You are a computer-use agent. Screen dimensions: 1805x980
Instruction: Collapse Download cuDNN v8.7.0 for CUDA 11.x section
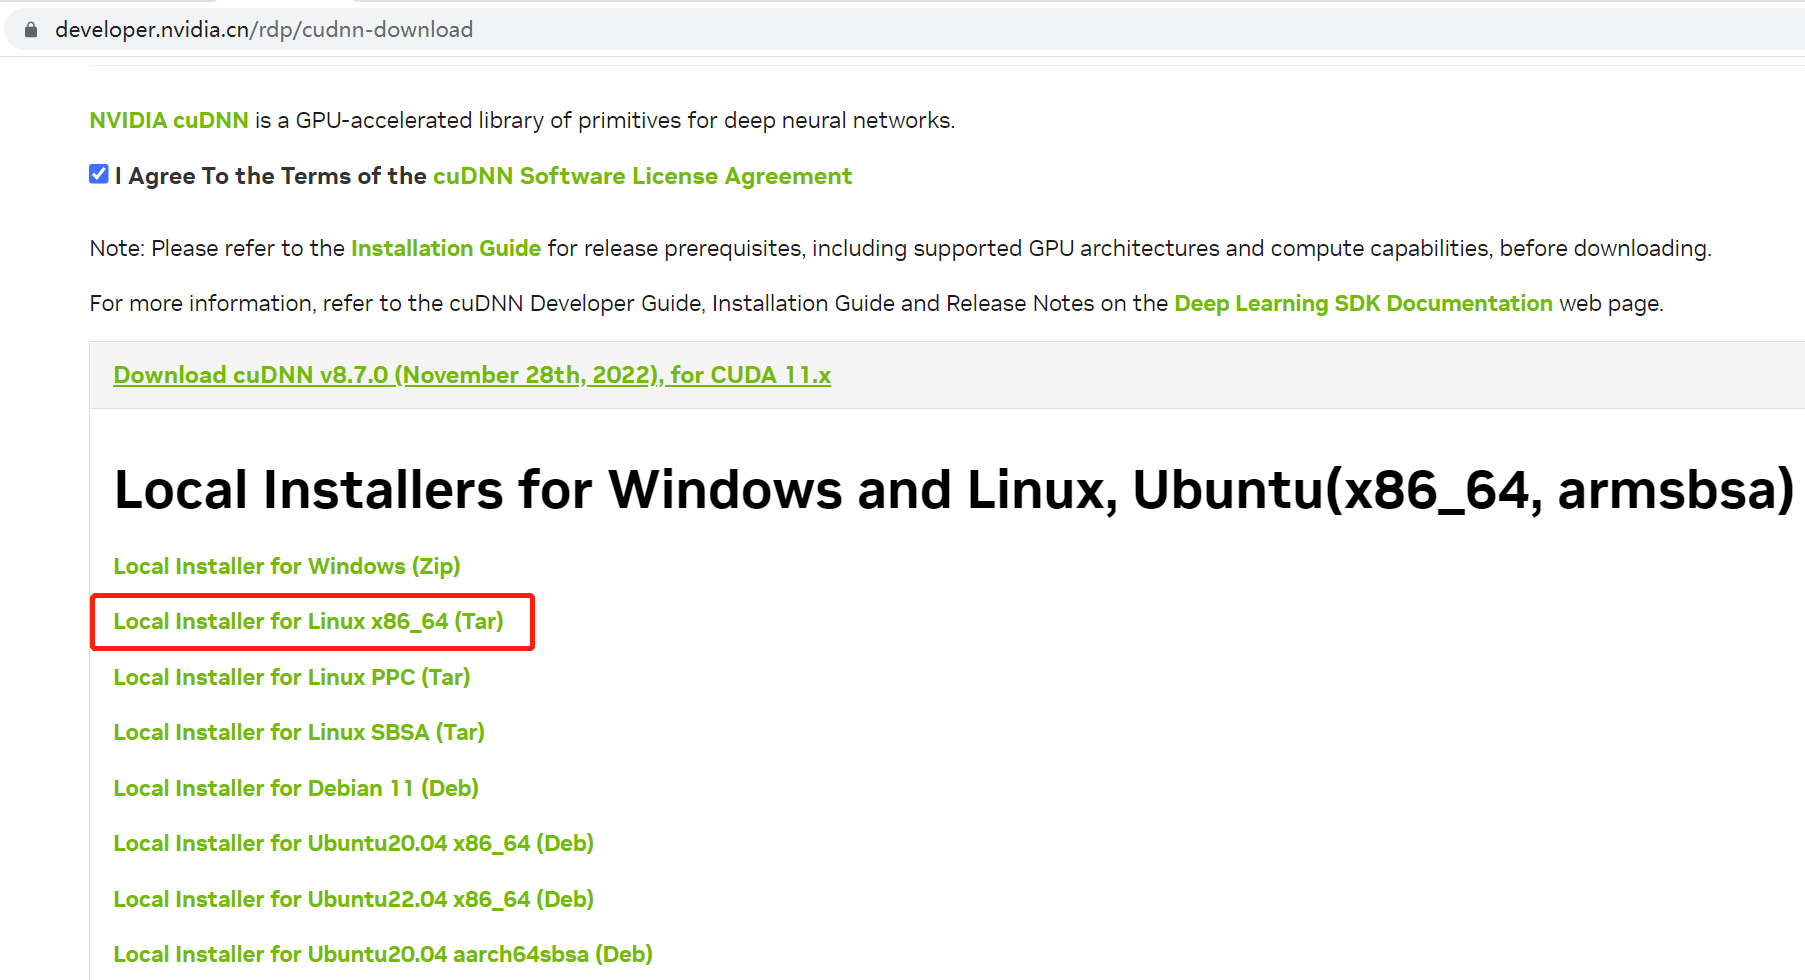[472, 375]
